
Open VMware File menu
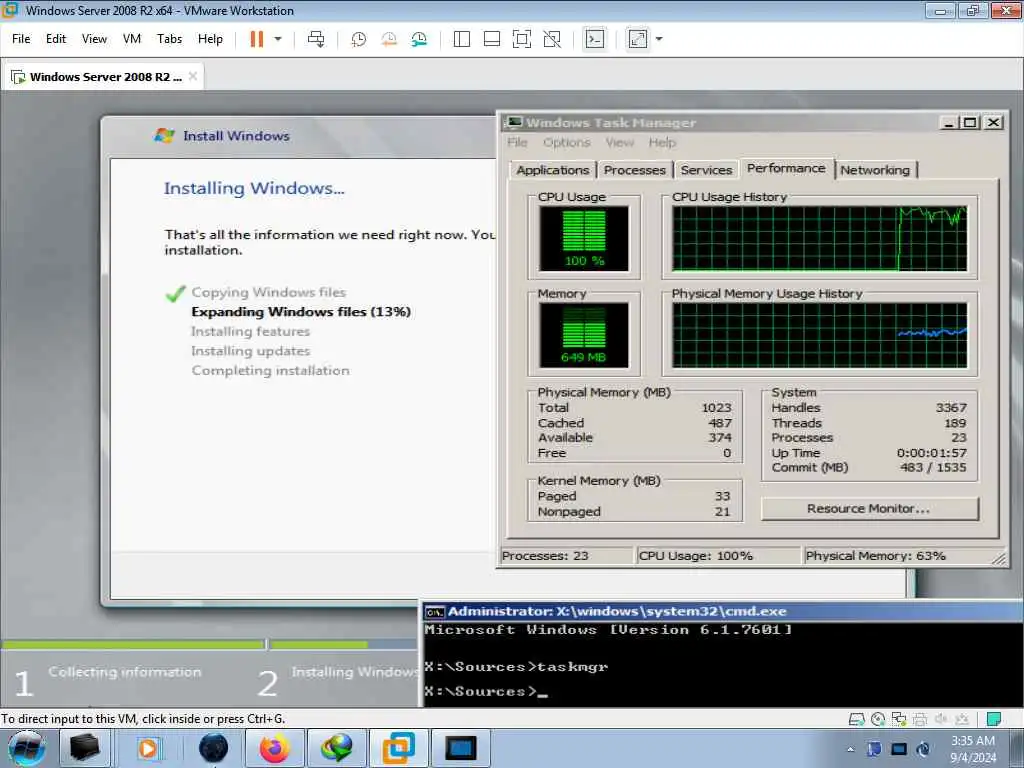pos(21,39)
